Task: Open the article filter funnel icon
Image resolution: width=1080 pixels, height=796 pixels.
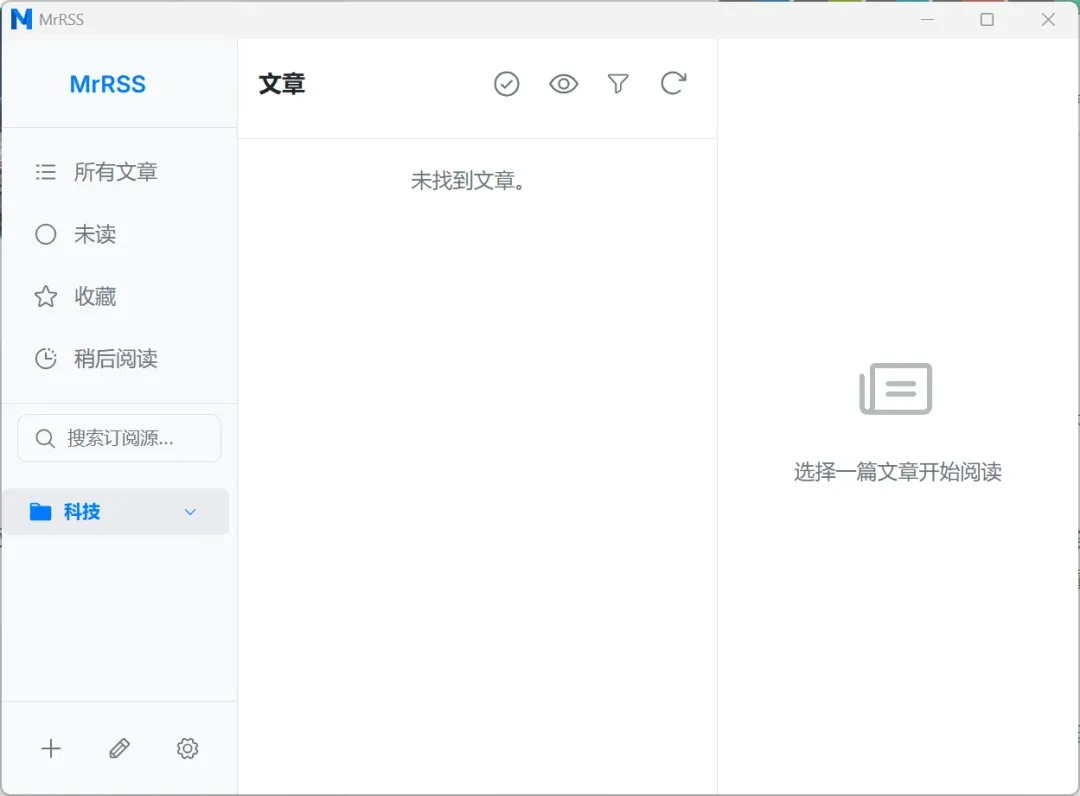Action: click(x=618, y=84)
